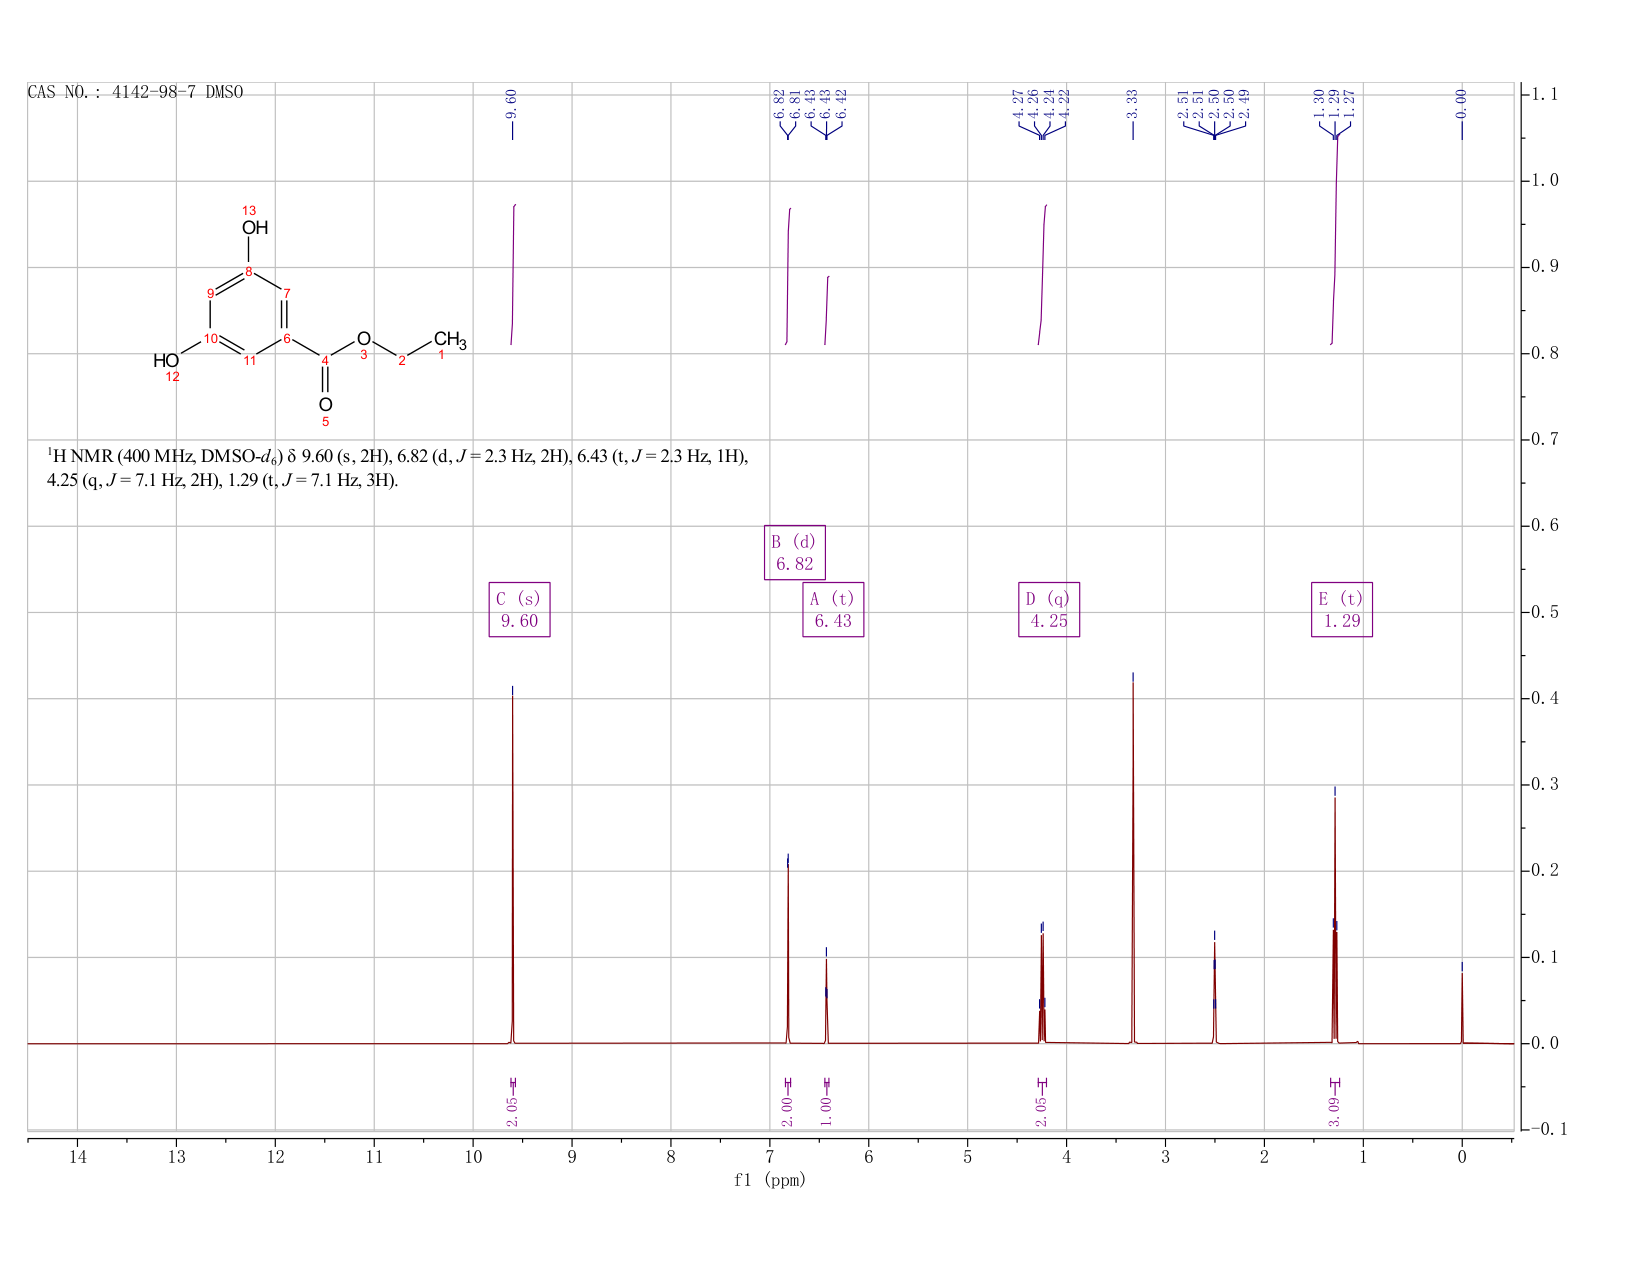Screen dimensions: 1650x1275
Task: Click the carbonyl oxygen labeled 5
Action: click(x=325, y=404)
